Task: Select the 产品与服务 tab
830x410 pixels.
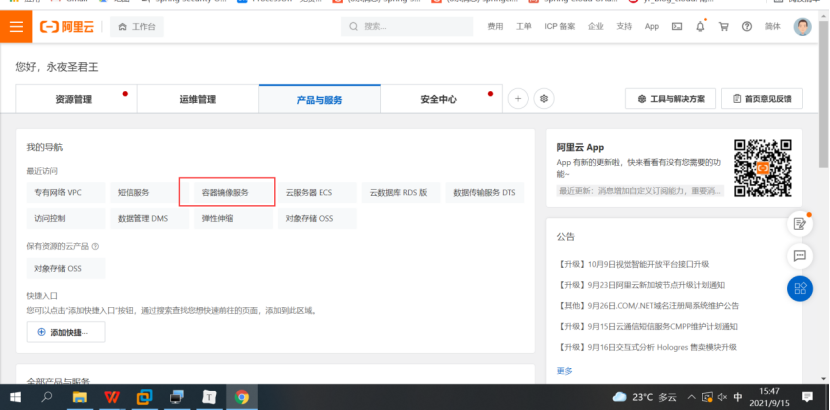Action: pos(320,99)
